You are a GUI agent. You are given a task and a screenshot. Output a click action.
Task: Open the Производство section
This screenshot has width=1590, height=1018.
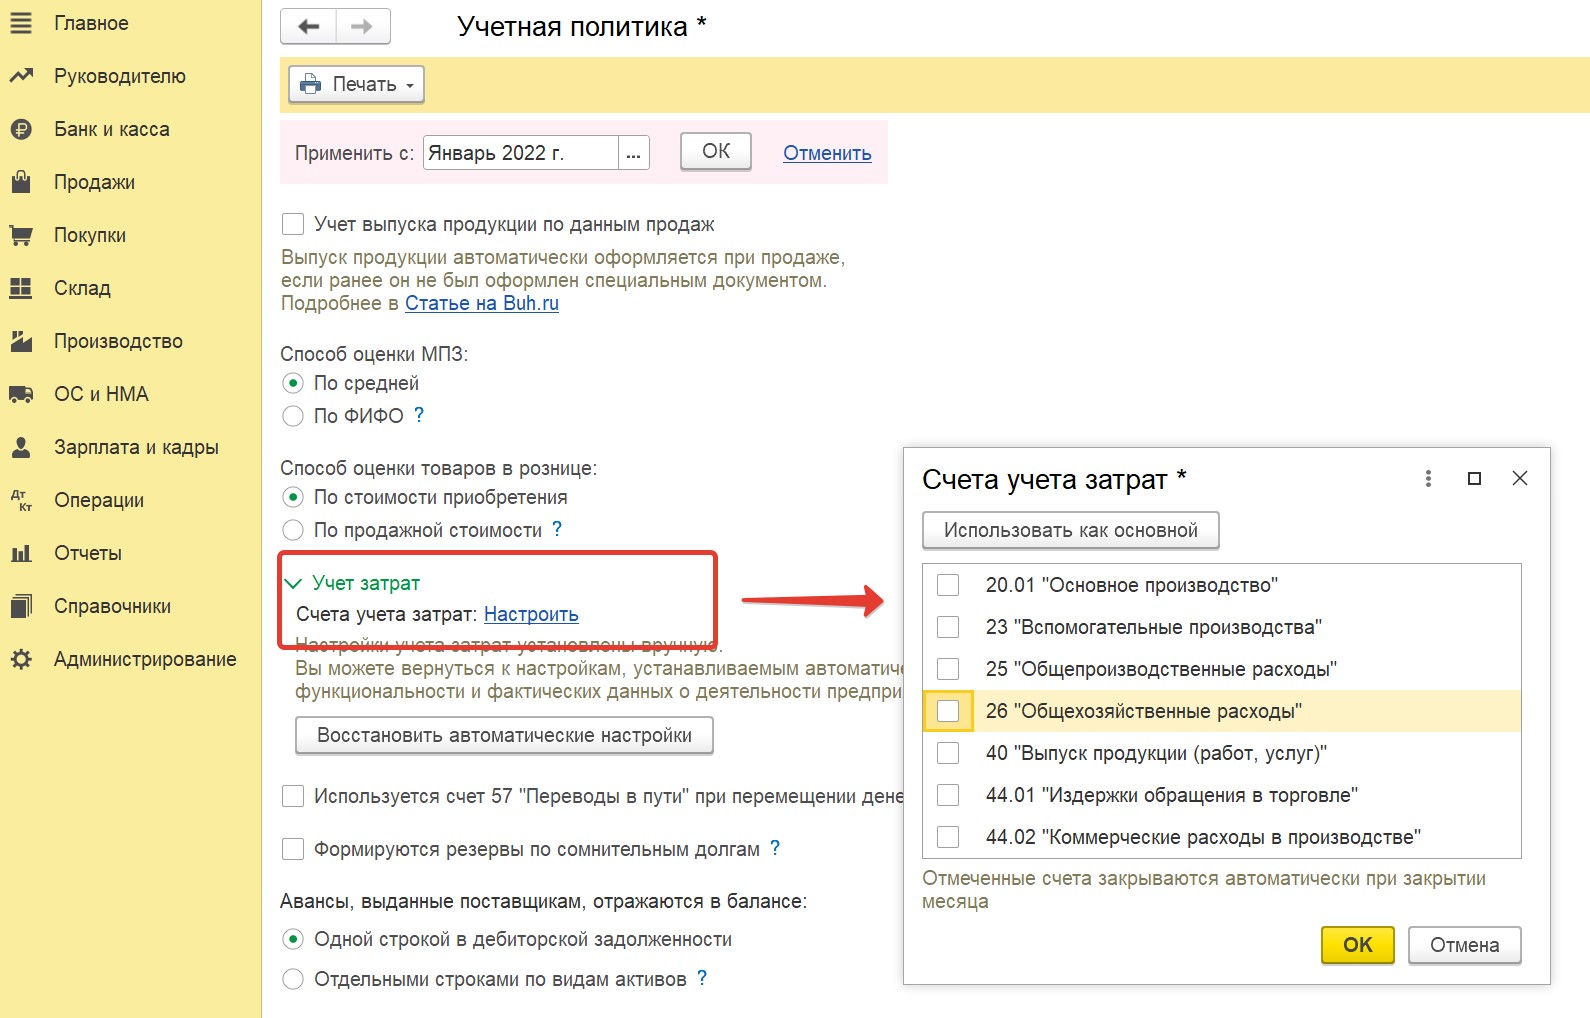[x=118, y=341]
